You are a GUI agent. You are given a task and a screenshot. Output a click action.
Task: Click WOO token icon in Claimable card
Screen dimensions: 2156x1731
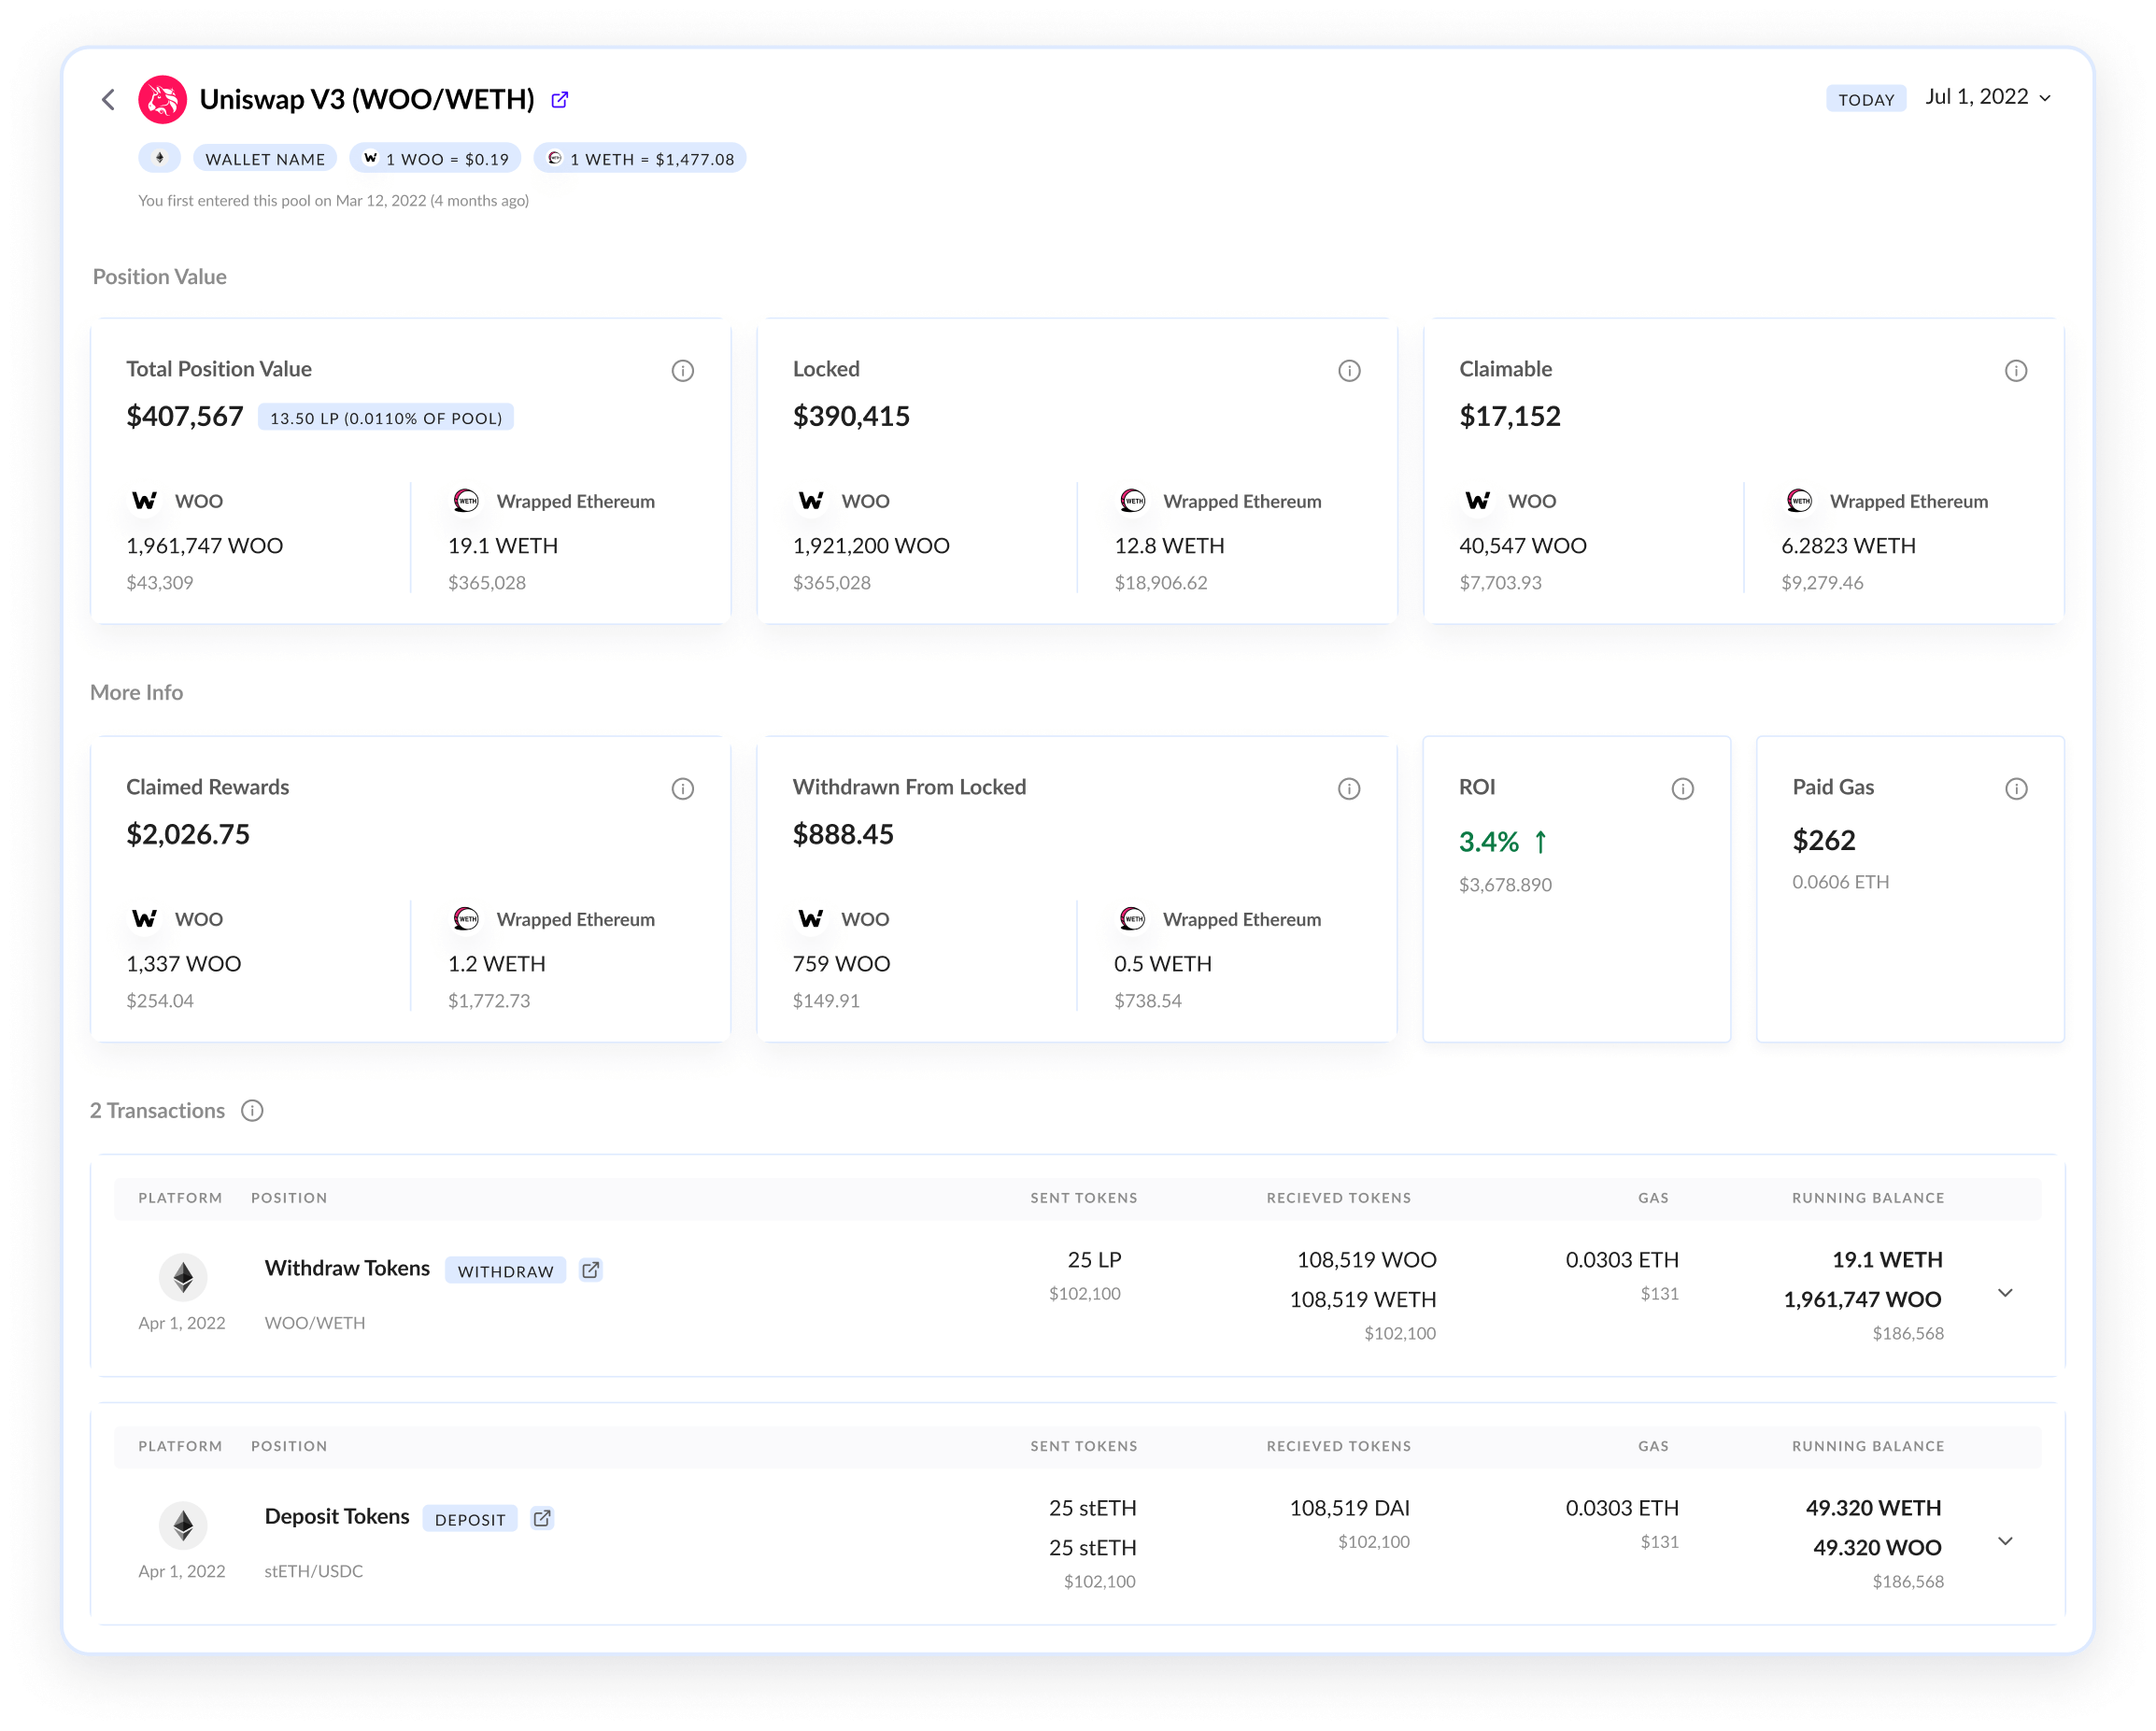(x=1478, y=501)
